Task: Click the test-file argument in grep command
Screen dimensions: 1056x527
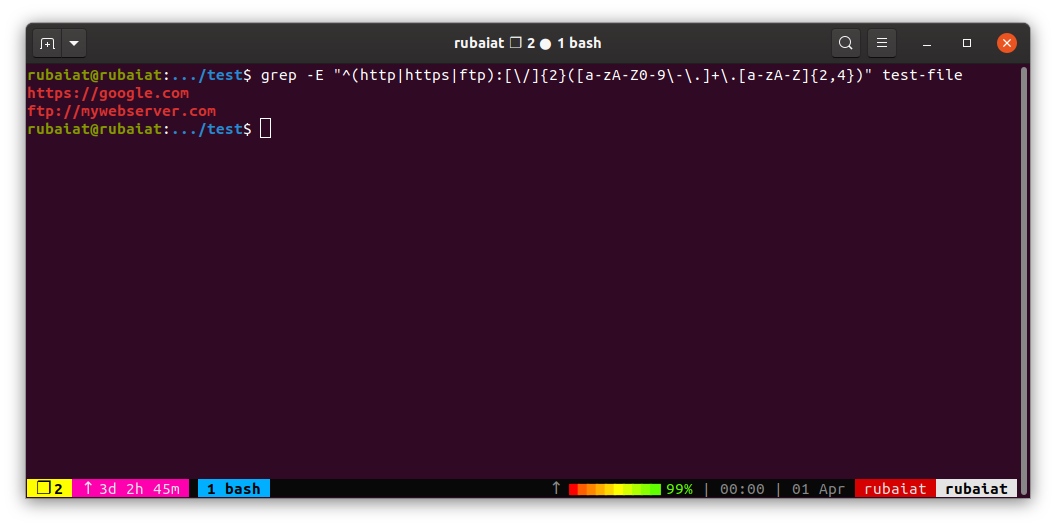Action: 922,75
